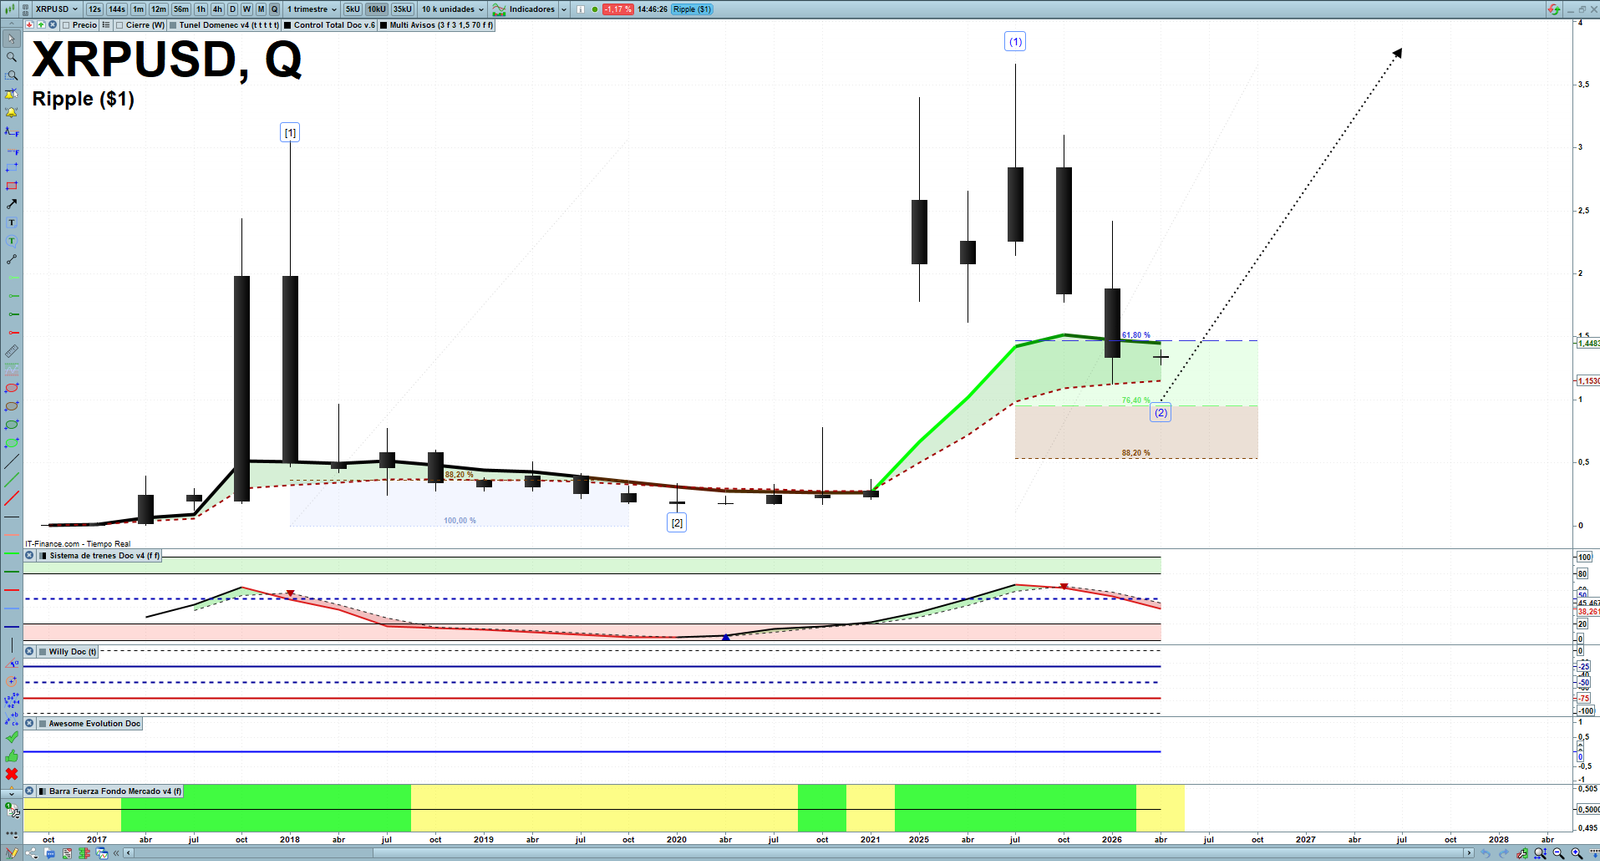Open the 10 k unidades dropdown
Image resolution: width=1600 pixels, height=861 pixels.
click(452, 9)
